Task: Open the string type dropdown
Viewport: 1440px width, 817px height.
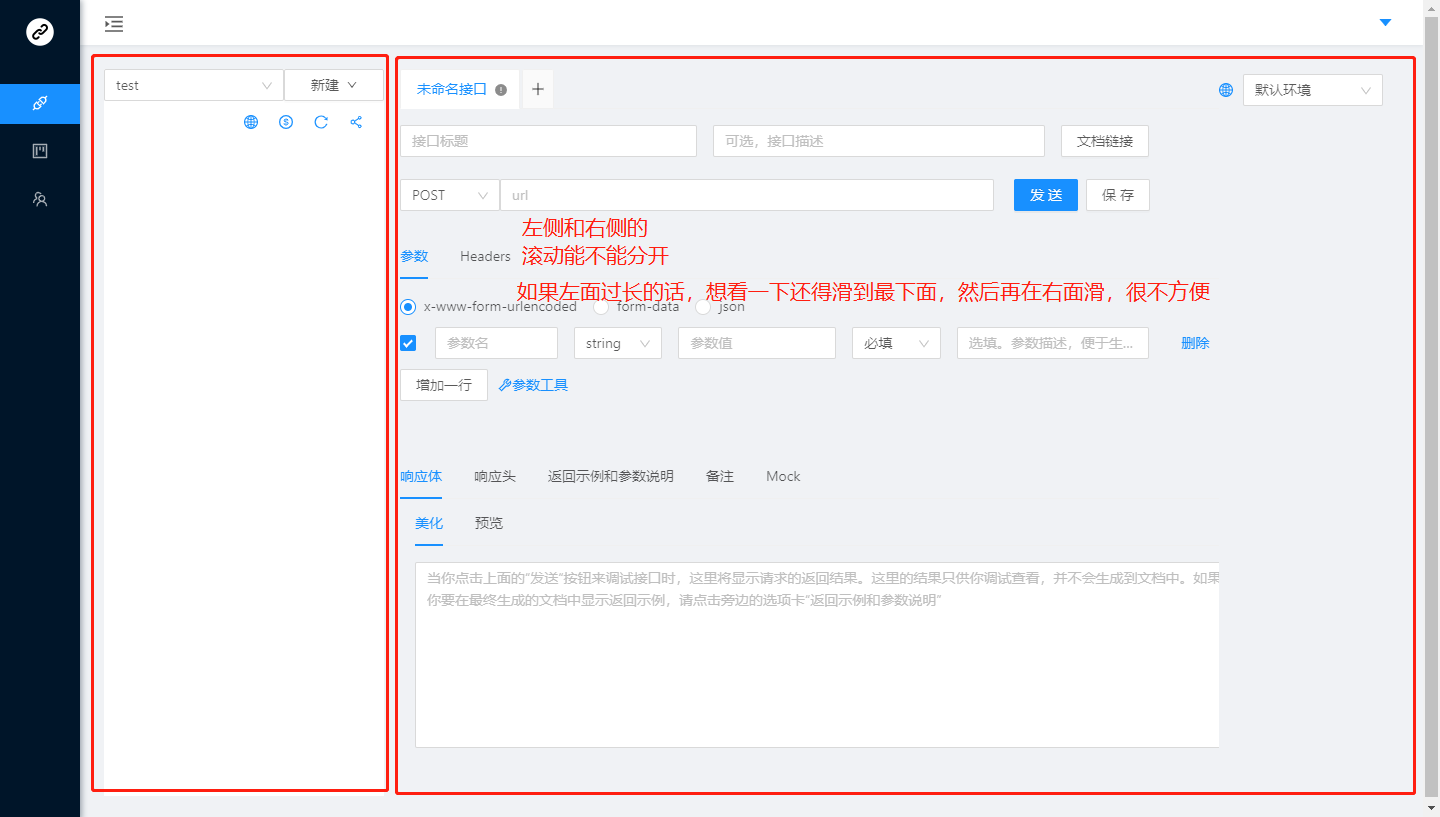Action: pyautogui.click(x=618, y=343)
